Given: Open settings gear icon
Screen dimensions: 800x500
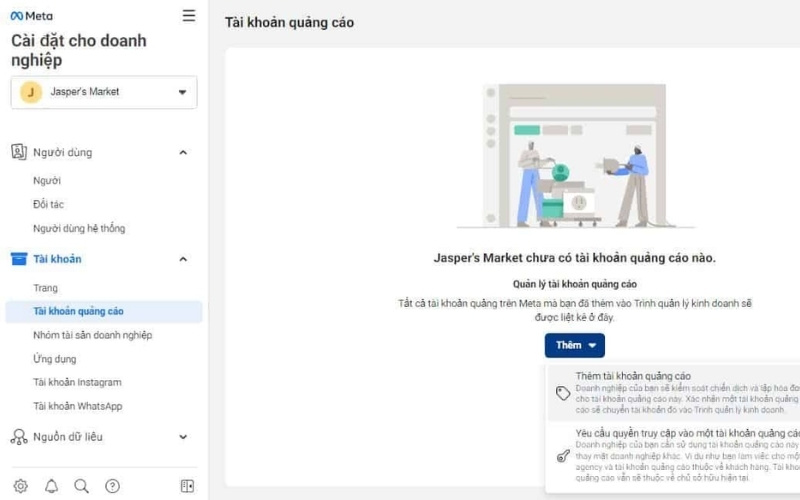Looking at the screenshot, I should [21, 486].
